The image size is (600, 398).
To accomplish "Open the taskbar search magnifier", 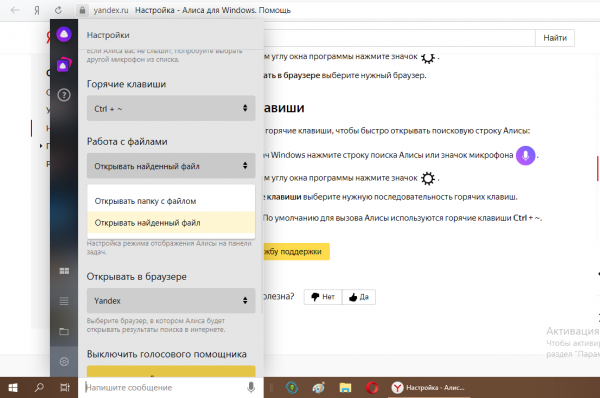I will pos(39,388).
